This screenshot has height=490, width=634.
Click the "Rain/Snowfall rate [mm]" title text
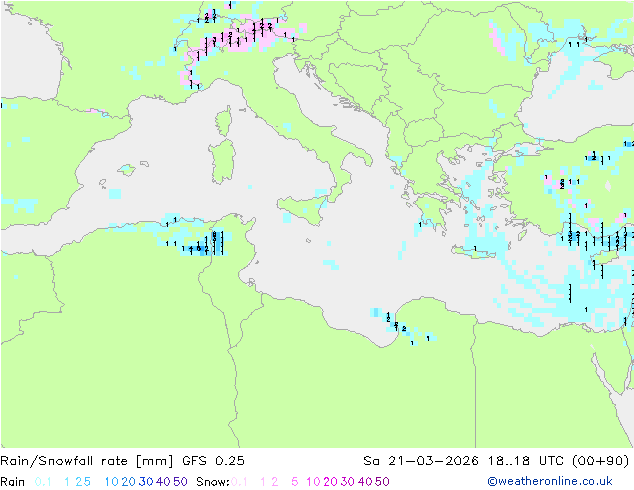click(87, 461)
